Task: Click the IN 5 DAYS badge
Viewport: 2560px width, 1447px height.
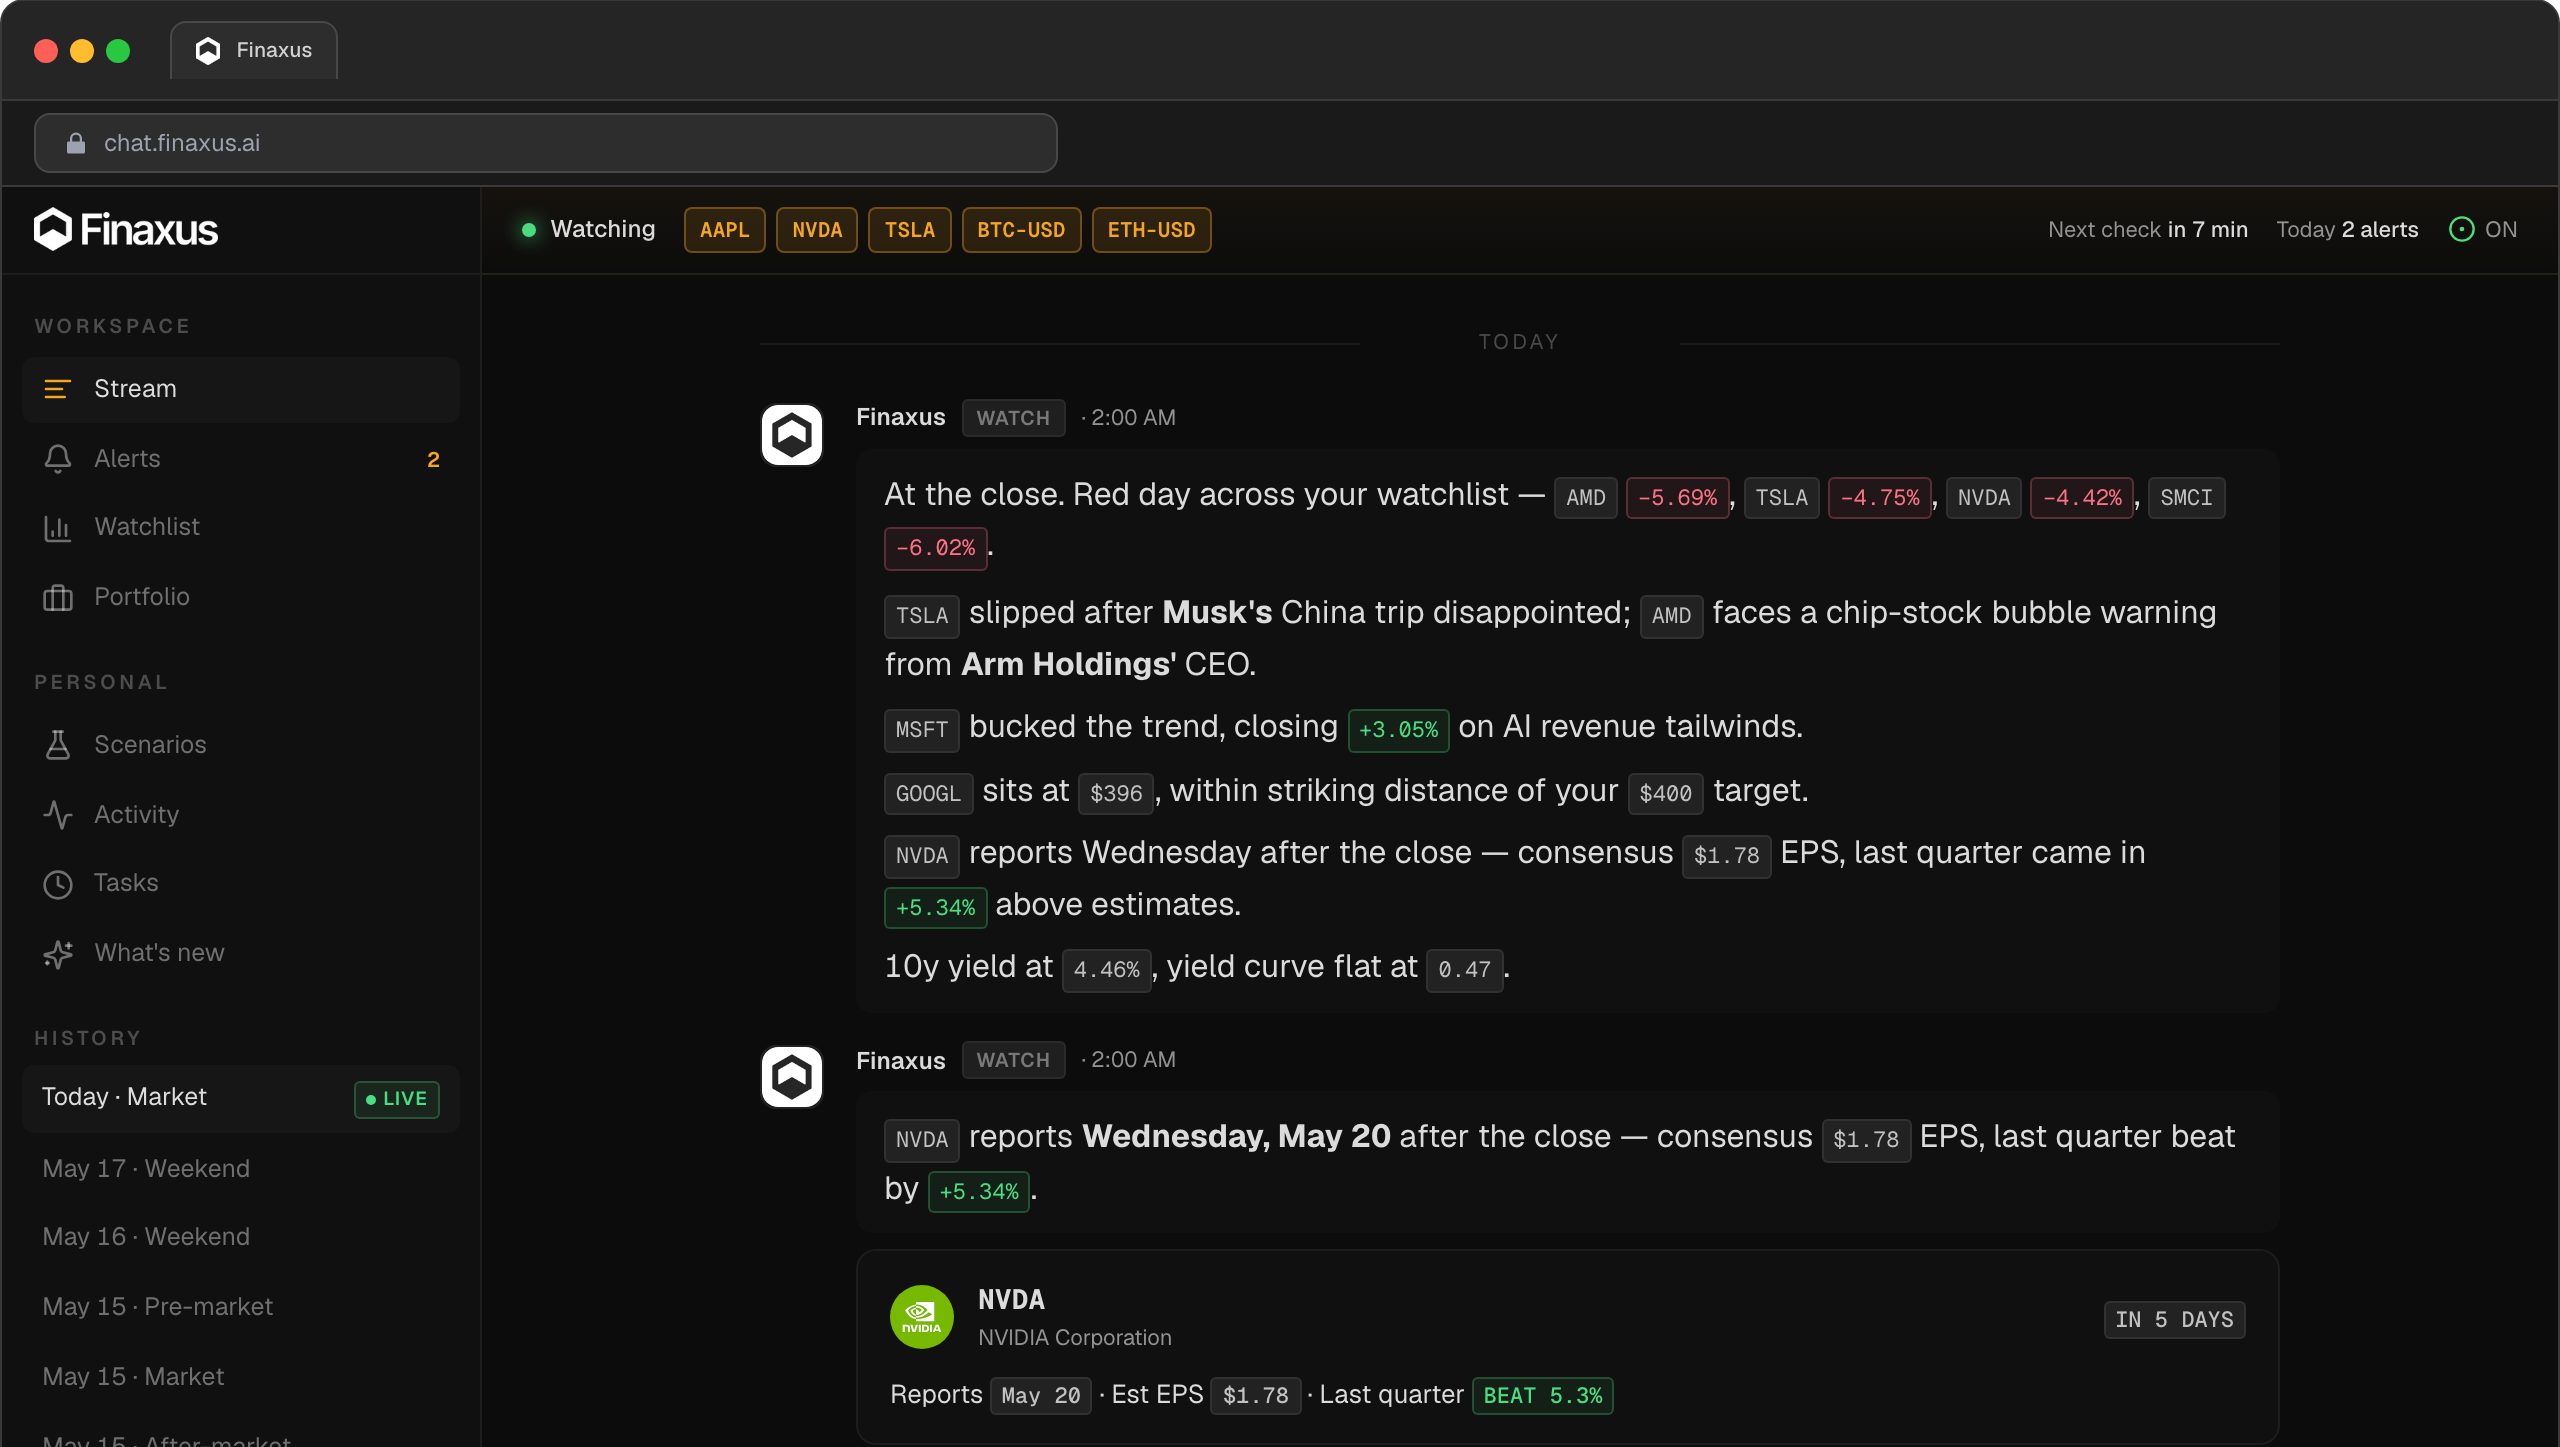Action: tap(2174, 1320)
